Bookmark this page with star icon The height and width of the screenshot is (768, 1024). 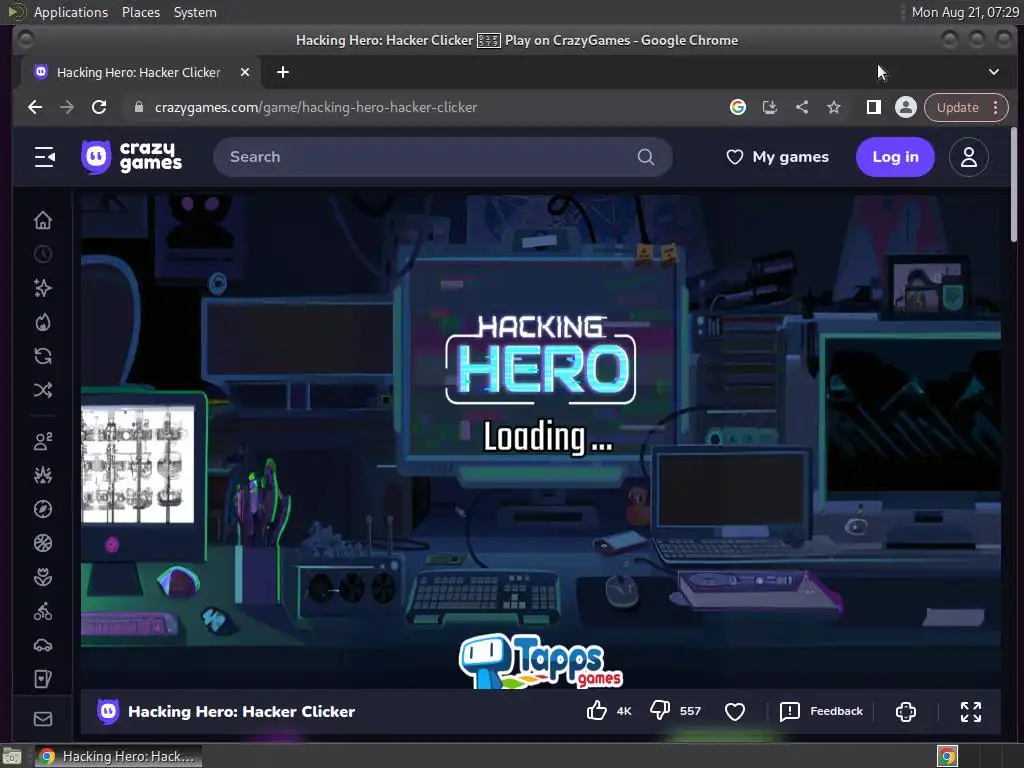834,107
